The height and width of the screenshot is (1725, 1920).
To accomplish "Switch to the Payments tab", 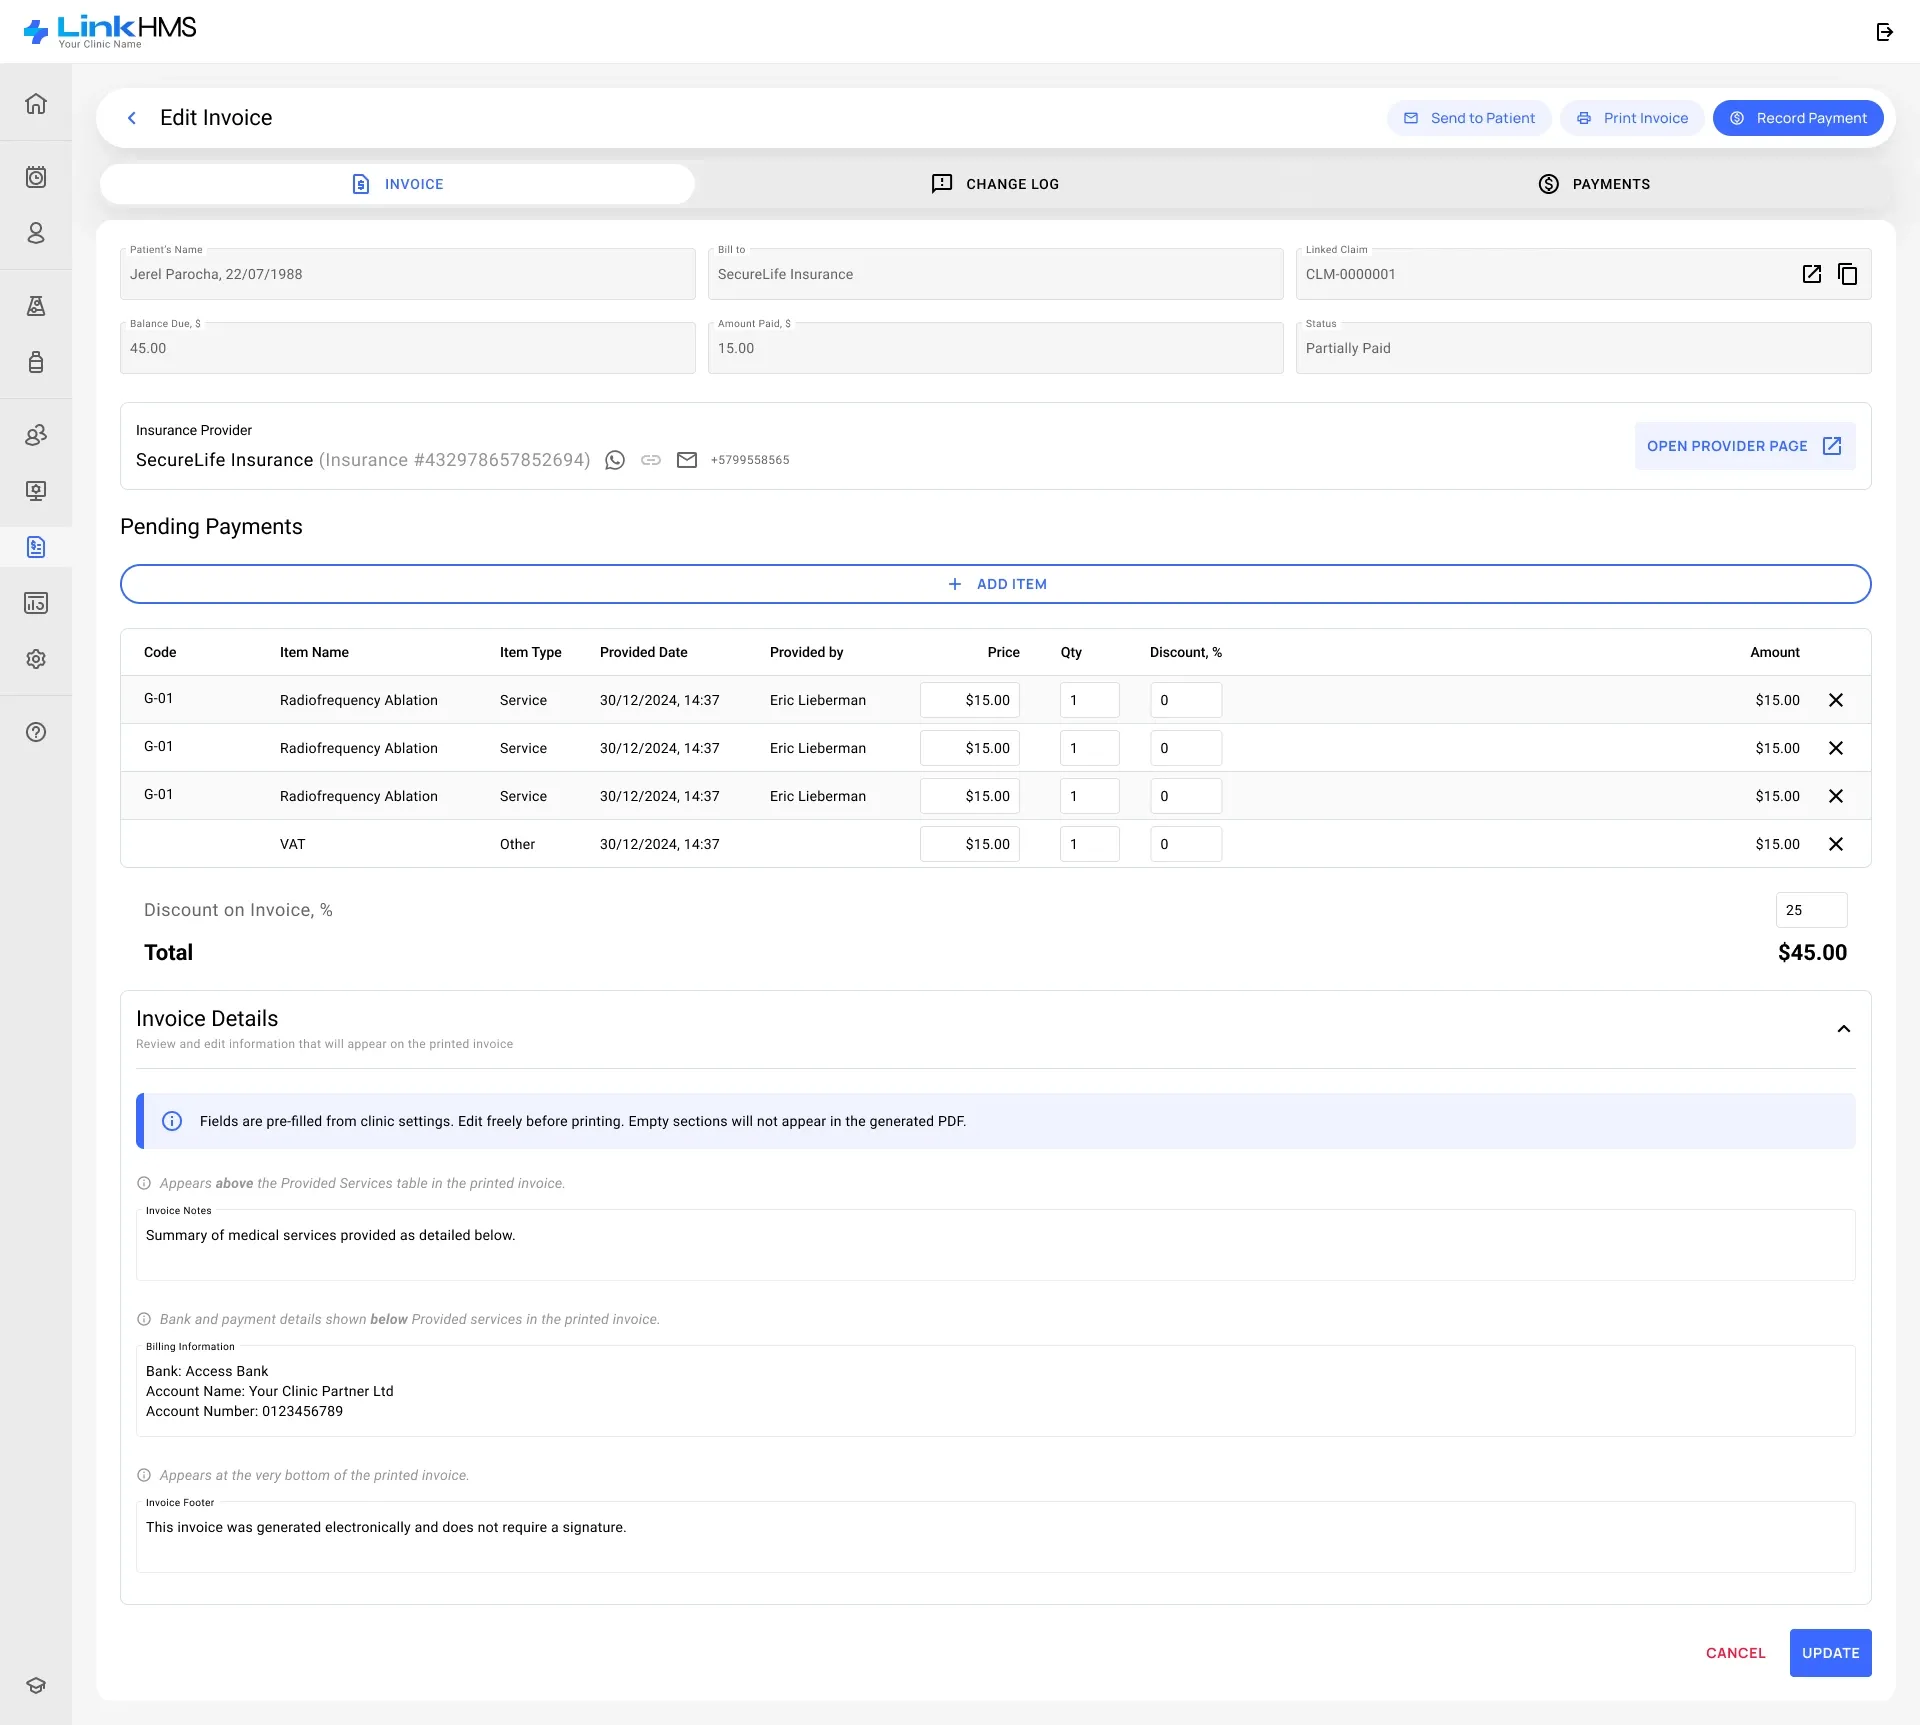I will (1594, 184).
